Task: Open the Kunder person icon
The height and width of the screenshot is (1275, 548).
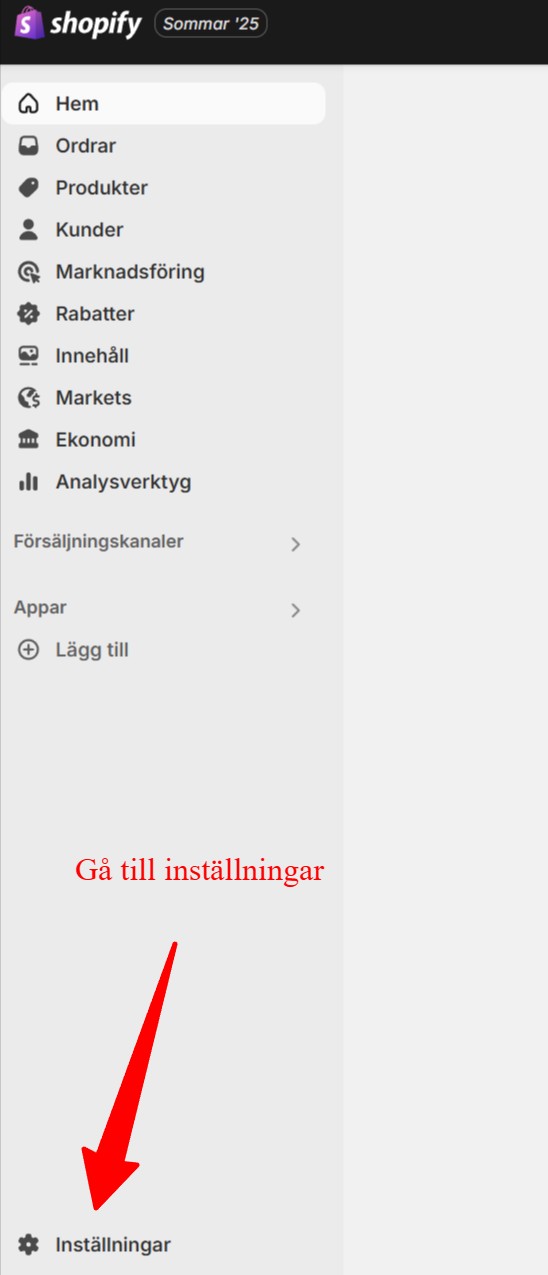Action: click(29, 230)
